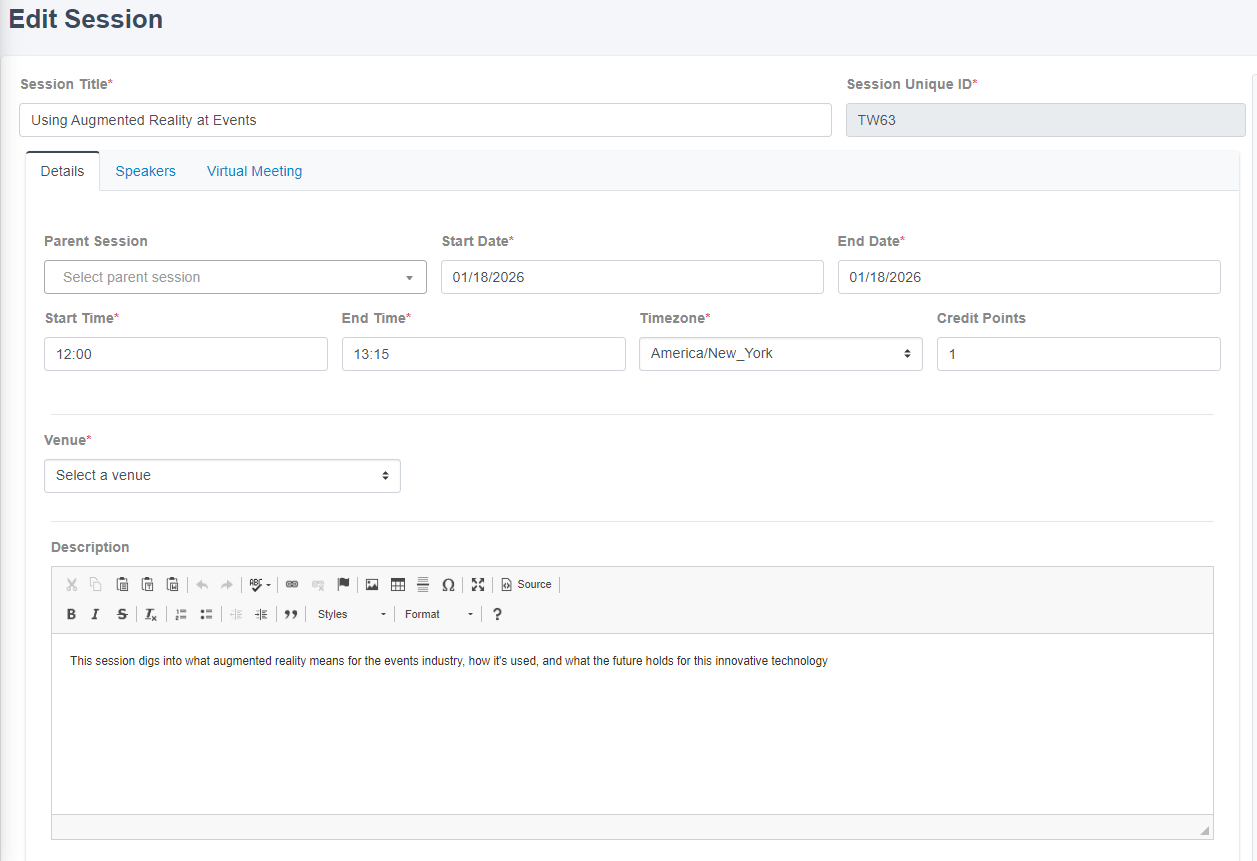Viewport: 1257px width, 861px height.
Task: Switch to the Details tab
Action: click(62, 171)
